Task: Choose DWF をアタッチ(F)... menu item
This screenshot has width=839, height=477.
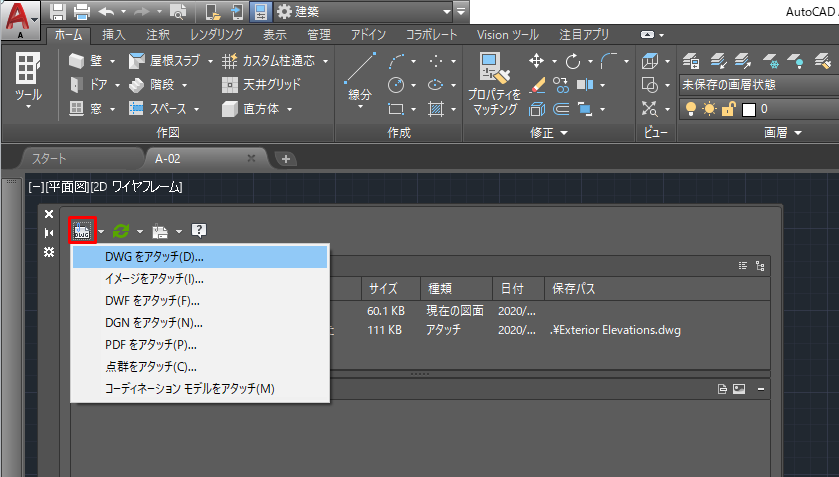Action: coord(200,301)
